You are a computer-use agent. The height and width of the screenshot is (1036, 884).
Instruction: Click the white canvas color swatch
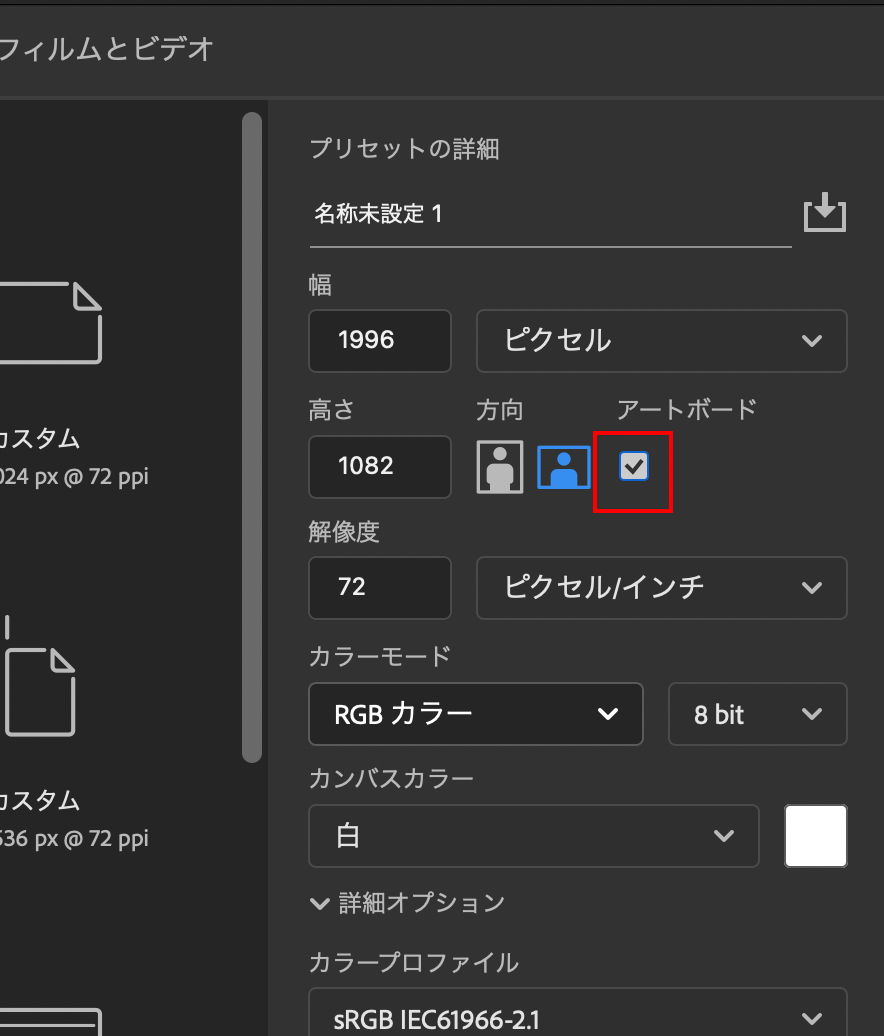point(816,835)
